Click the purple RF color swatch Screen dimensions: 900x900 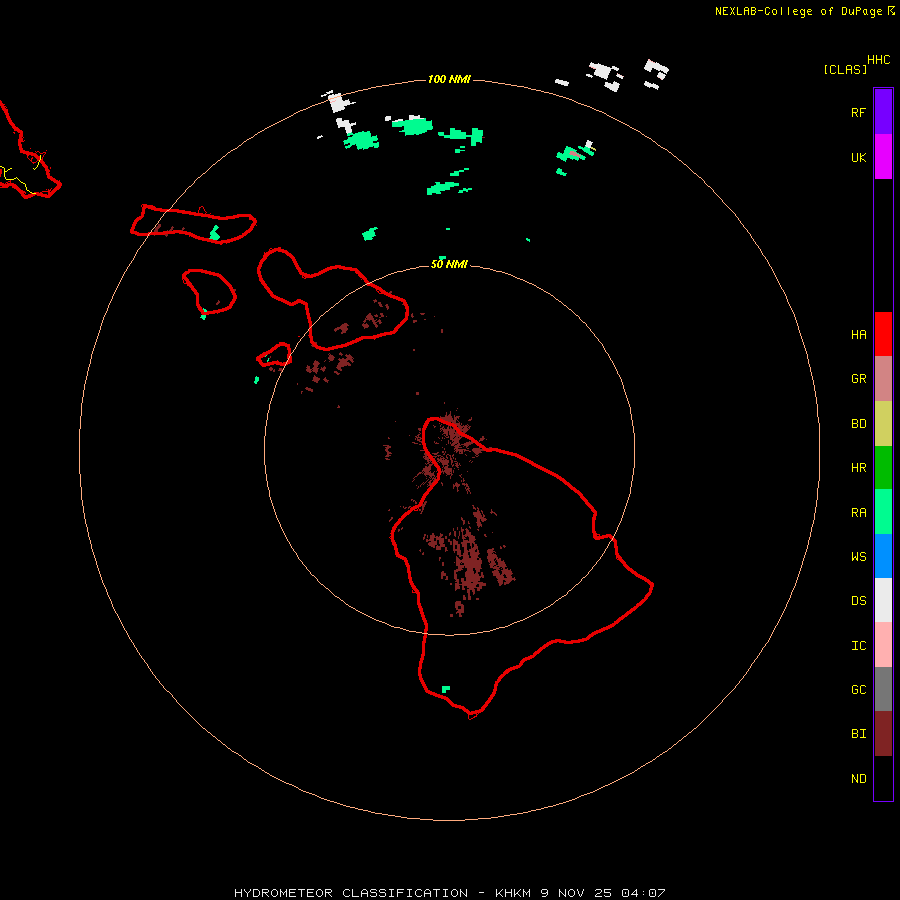[x=883, y=112]
